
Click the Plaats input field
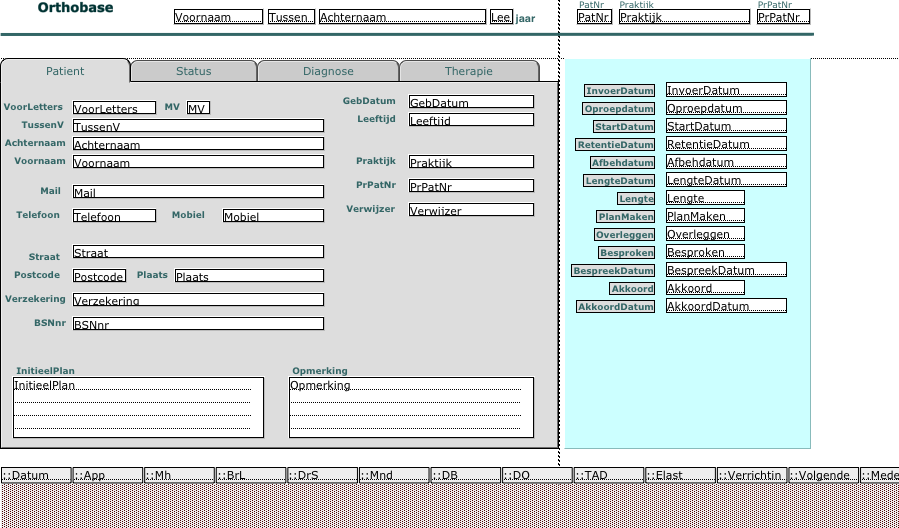tap(249, 276)
